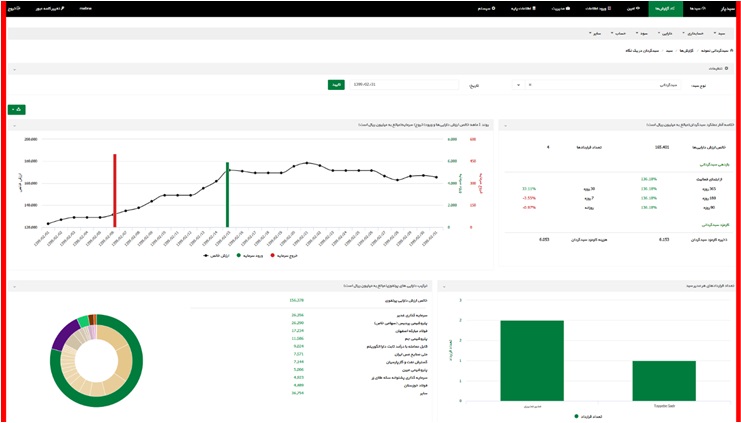Screen dimensions: 741x423
Task: Collapse the performance summary panel chevron
Action: pos(506,125)
